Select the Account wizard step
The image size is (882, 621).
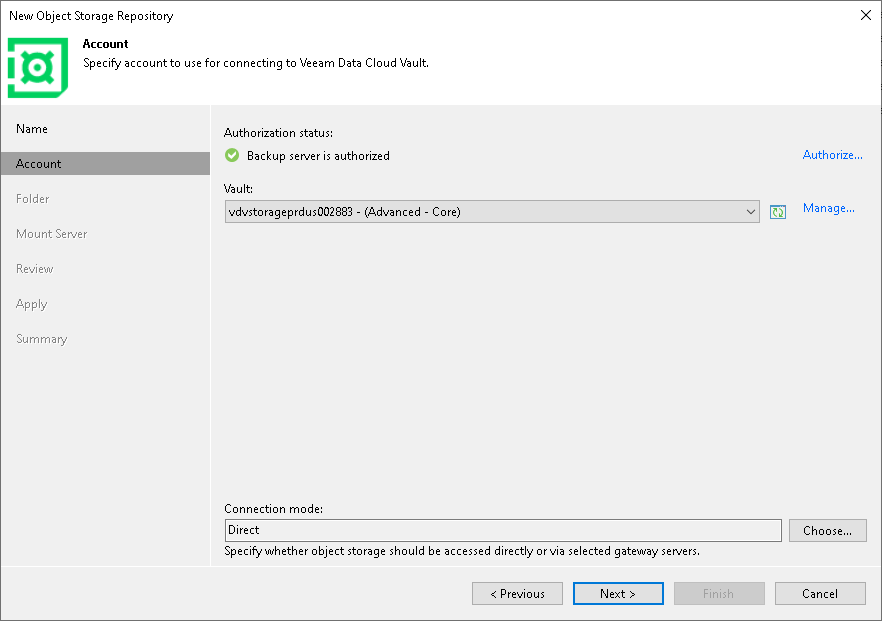[105, 164]
